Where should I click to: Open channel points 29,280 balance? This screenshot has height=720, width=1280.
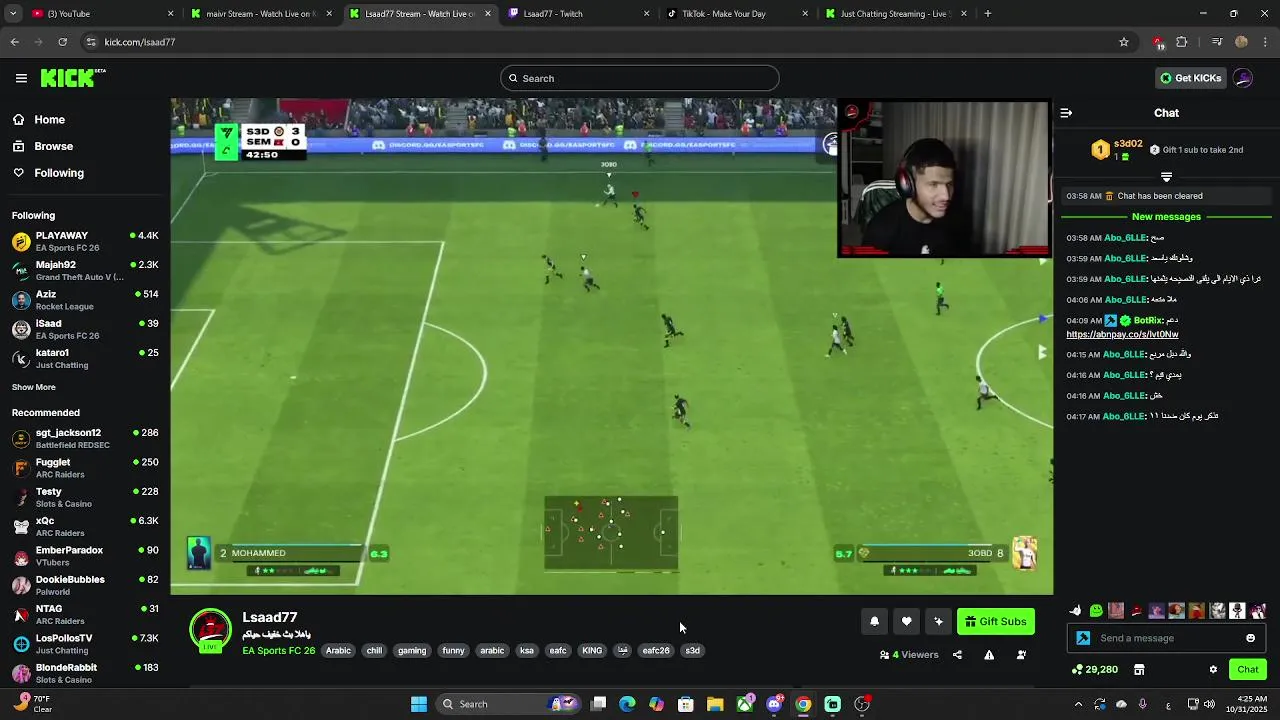pos(1095,669)
